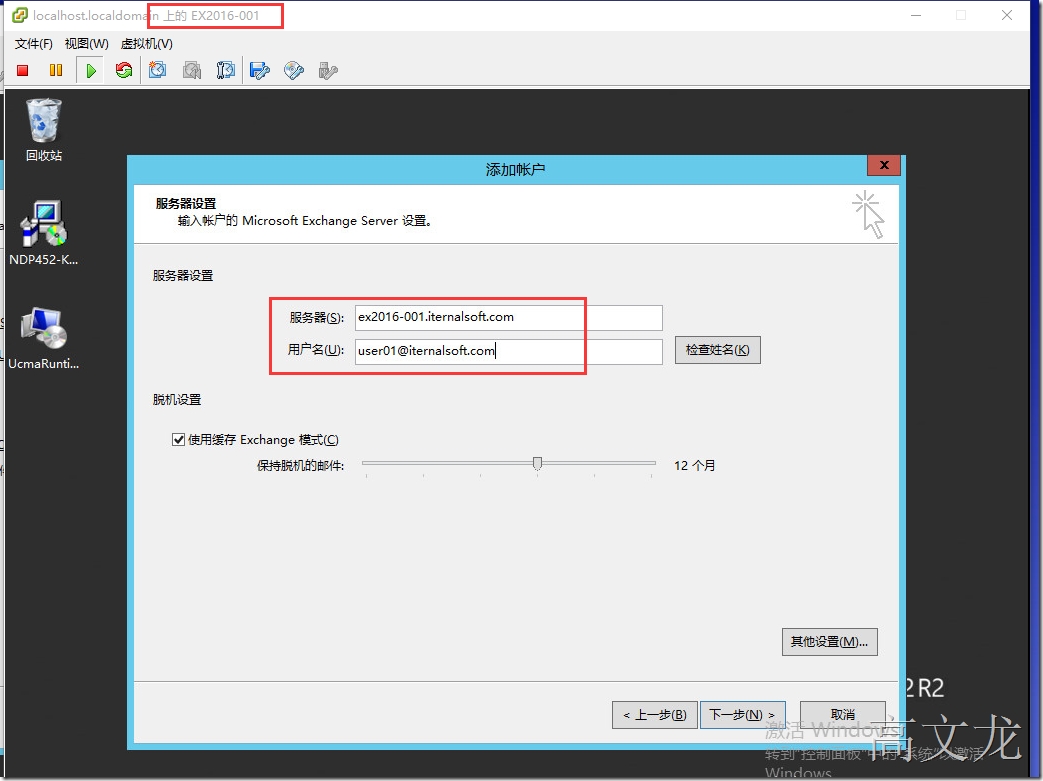
Task: Click the 服务器(S) server input field
Action: 509,317
